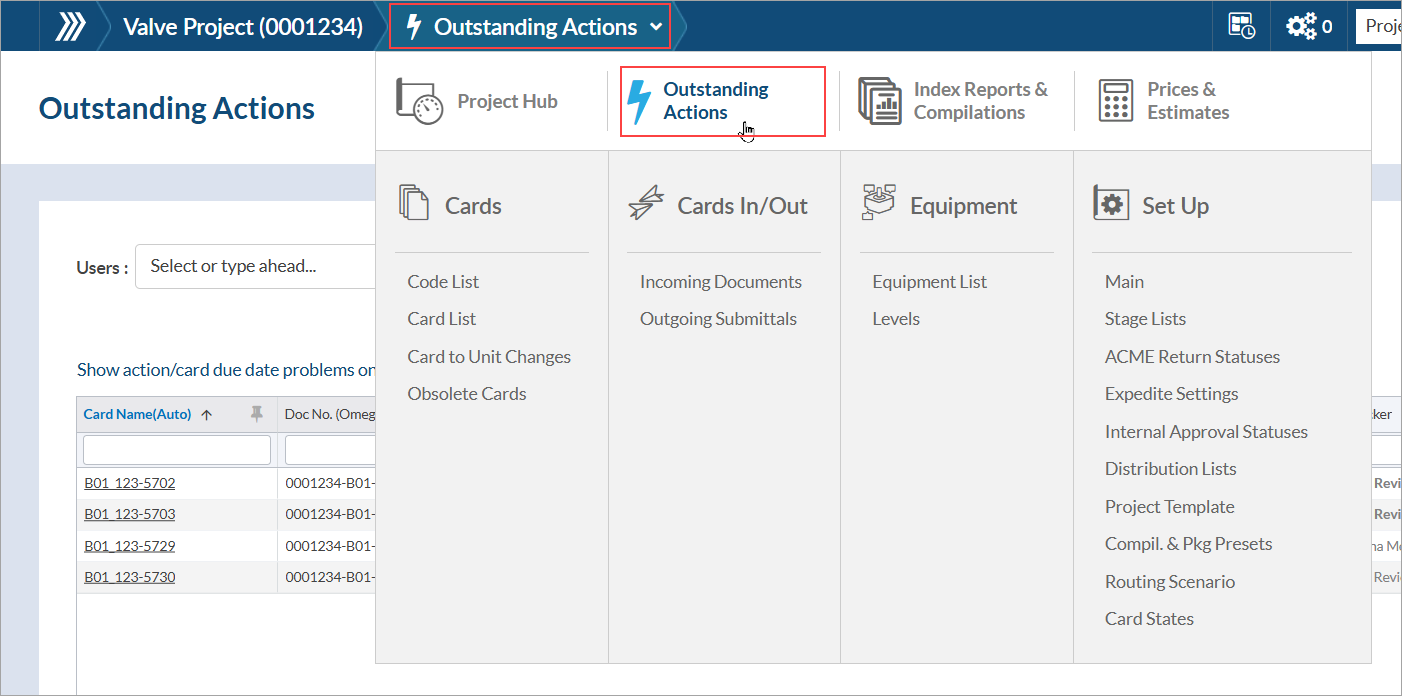Open the dashboard clock icon in header
Viewport: 1402px width, 696px height.
(x=1241, y=27)
